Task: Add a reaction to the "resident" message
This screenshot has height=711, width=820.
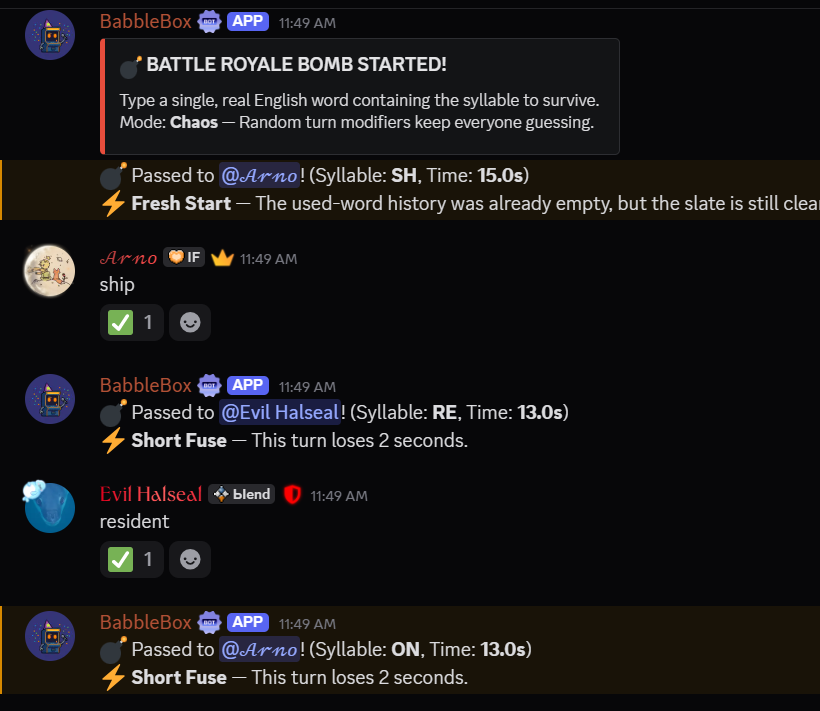Action: 190,559
